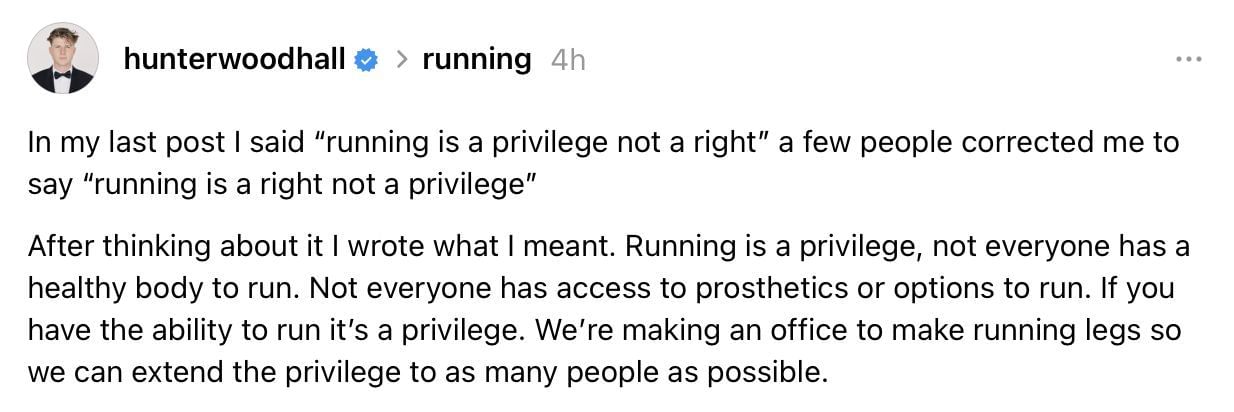Open the running topic
This screenshot has width=1234, height=412.
[477, 60]
